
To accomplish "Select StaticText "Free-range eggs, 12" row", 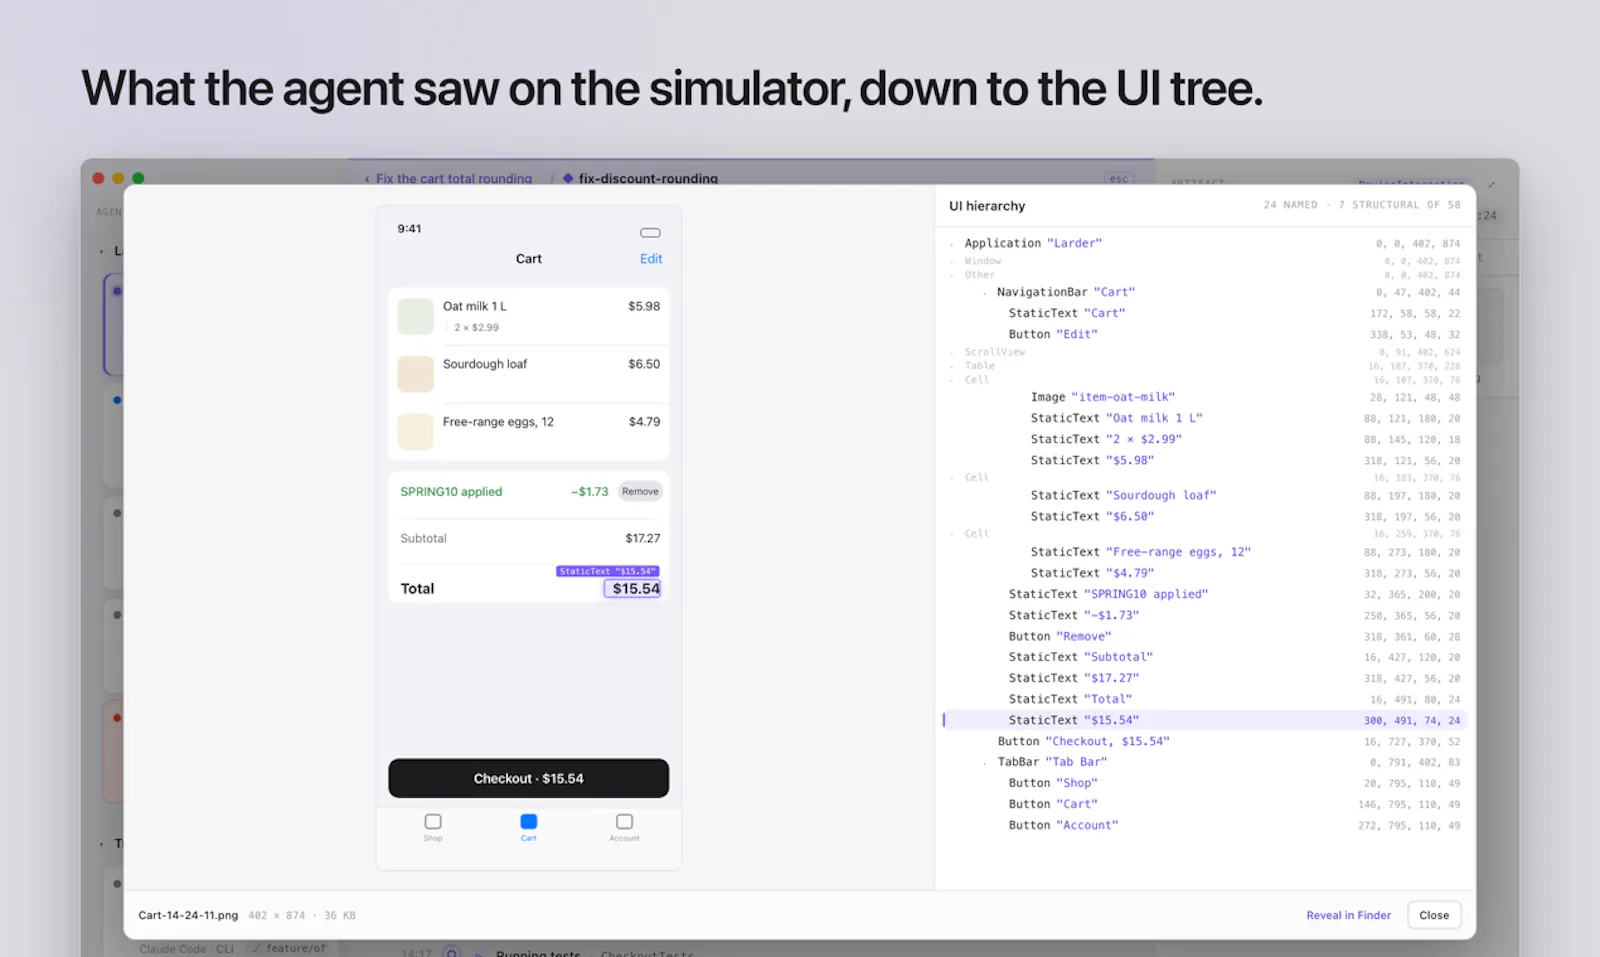I will pyautogui.click(x=1204, y=552).
